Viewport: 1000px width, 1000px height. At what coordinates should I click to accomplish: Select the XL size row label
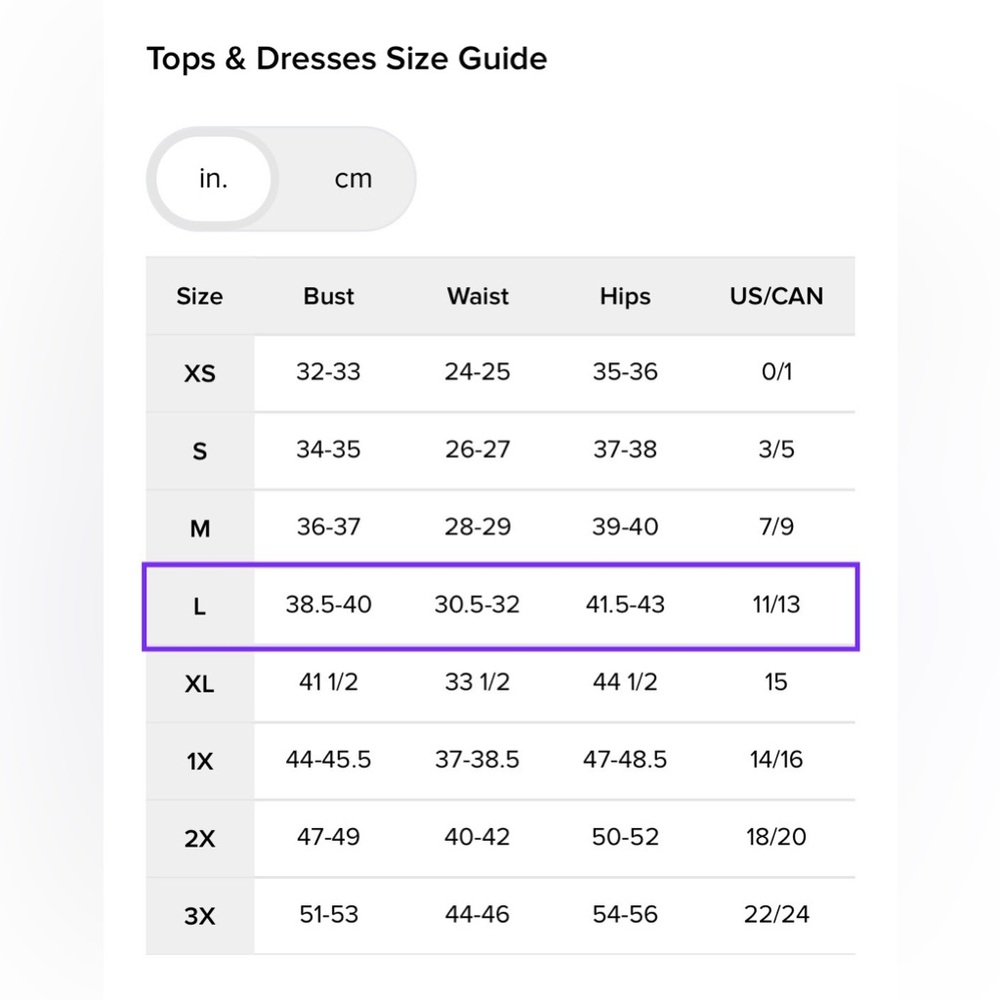click(200, 684)
